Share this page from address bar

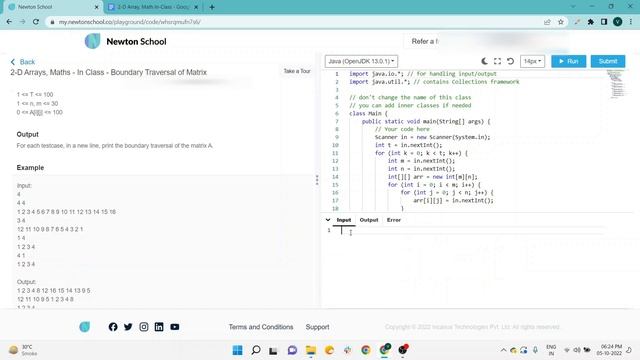pyautogui.click(x=547, y=22)
